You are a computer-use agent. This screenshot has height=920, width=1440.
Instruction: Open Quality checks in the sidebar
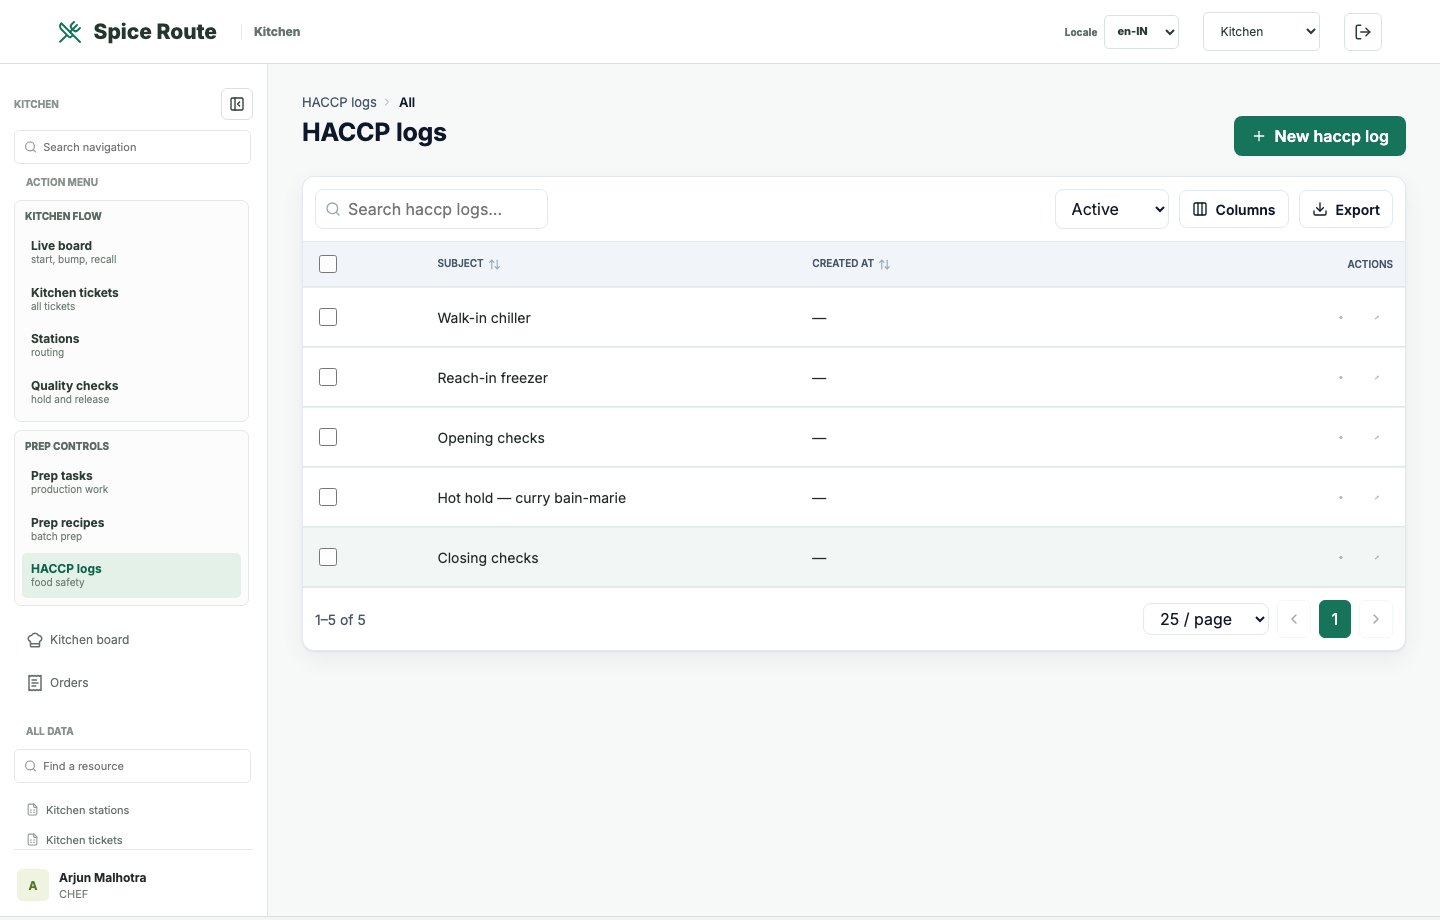tap(131, 392)
